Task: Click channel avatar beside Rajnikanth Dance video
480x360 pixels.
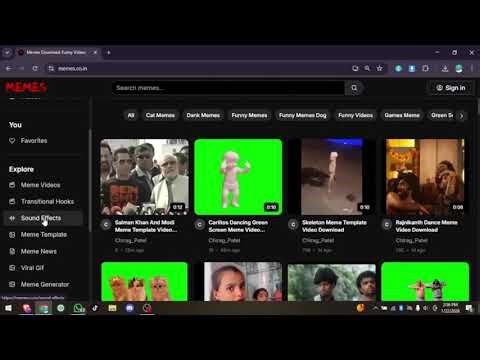Action: [x=387, y=225]
